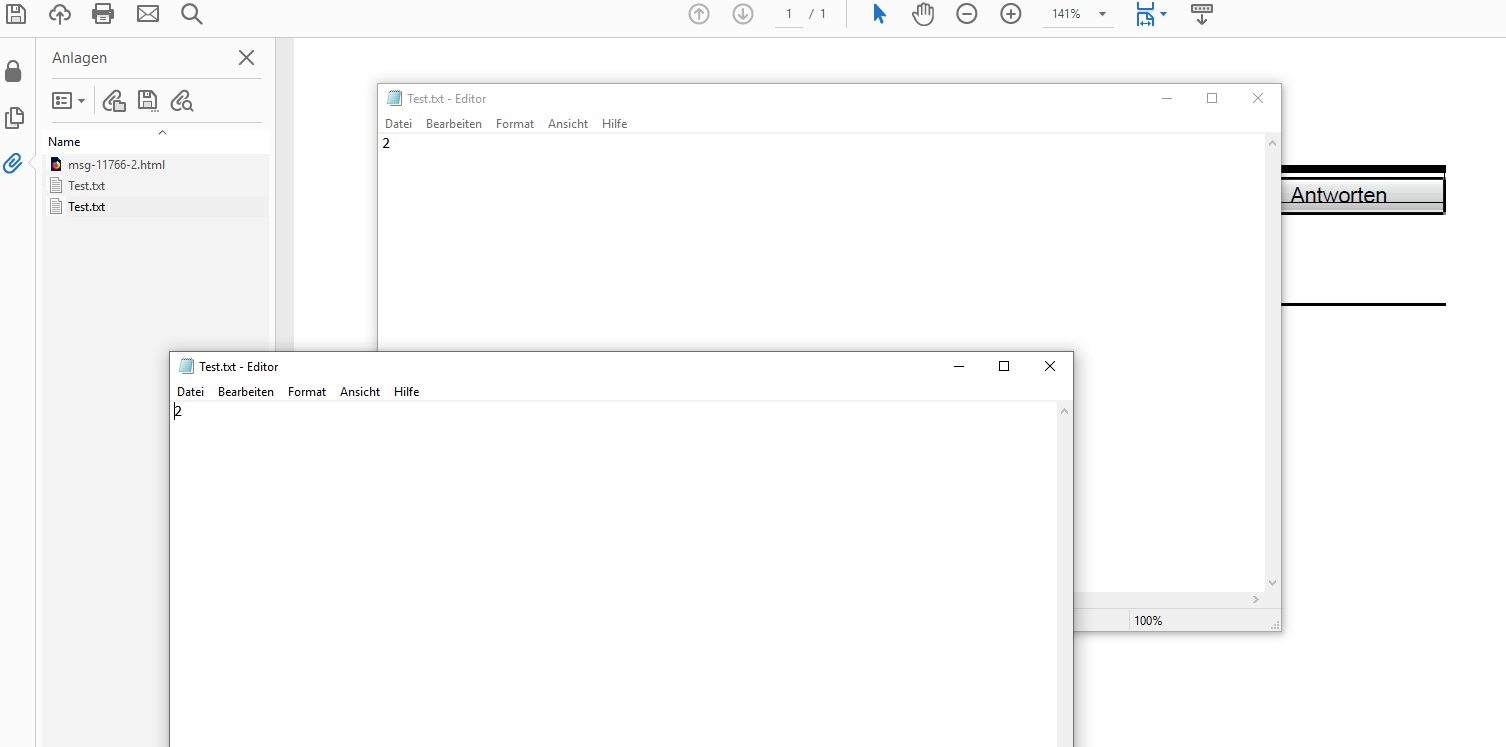This screenshot has width=1506, height=747.
Task: Close the Anlagen panel
Action: [x=246, y=58]
